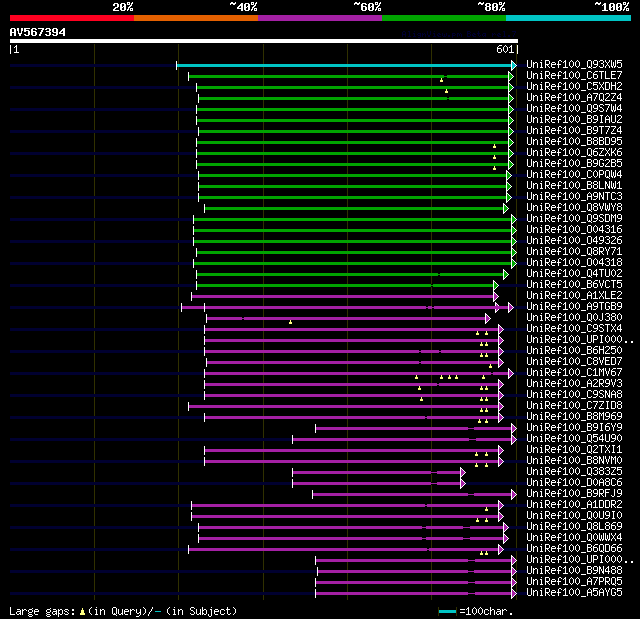Select UniRef100_A1XLE2 entry

click(574, 296)
